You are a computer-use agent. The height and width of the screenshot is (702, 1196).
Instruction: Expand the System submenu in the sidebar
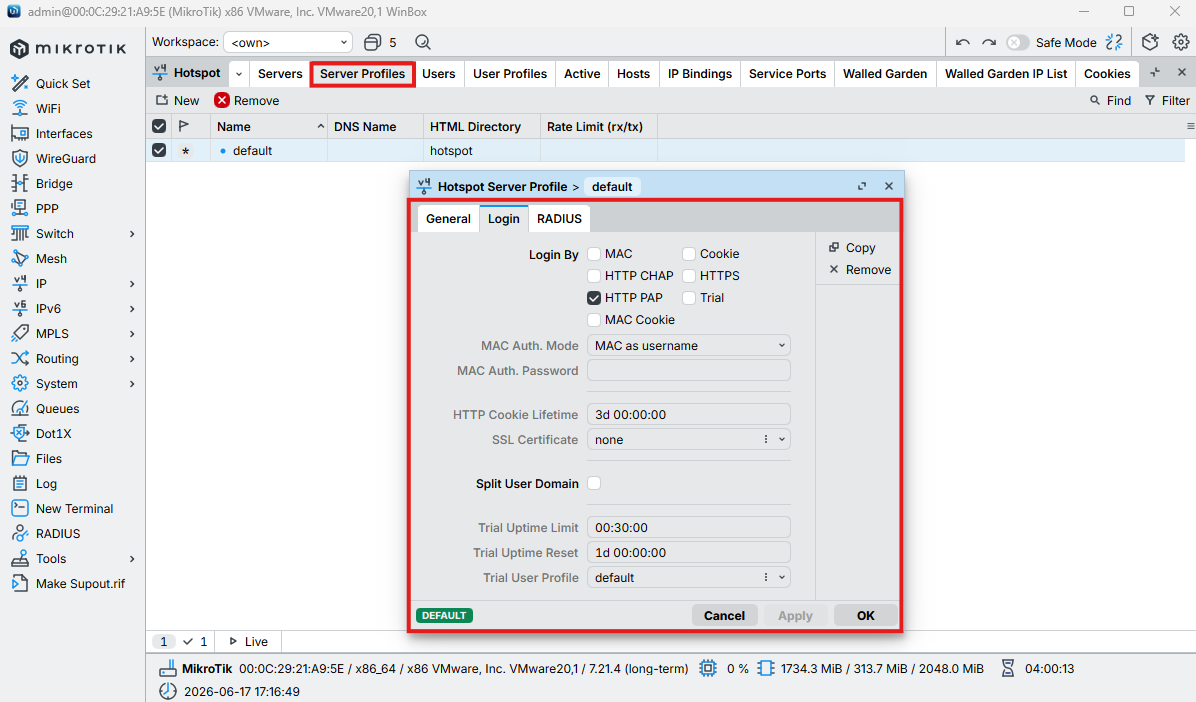[132, 384]
